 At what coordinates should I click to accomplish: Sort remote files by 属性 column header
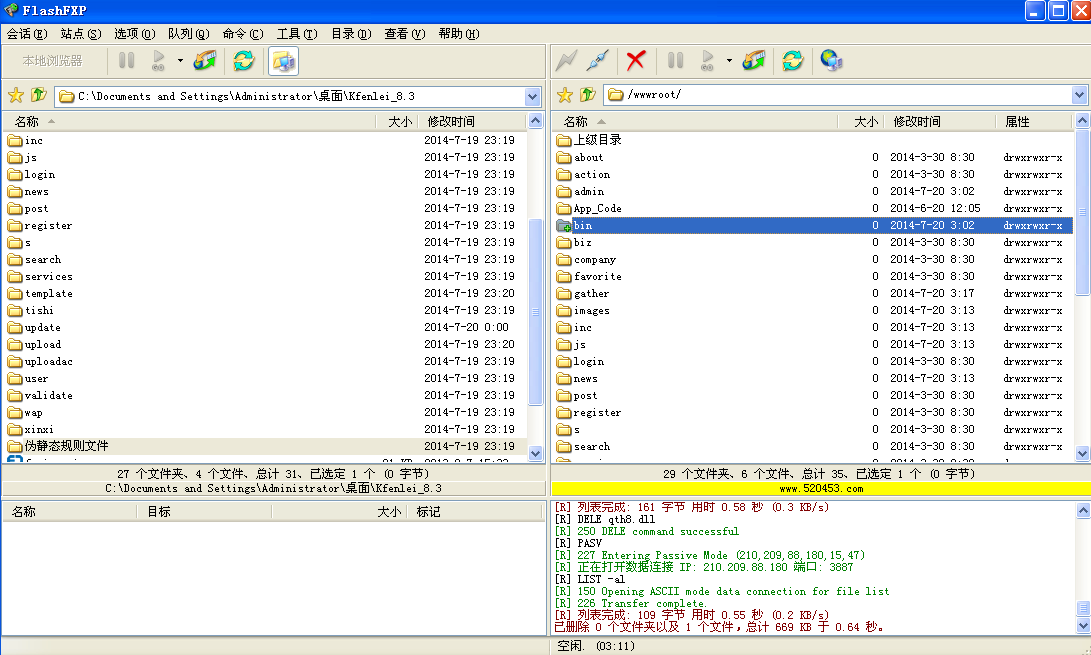(x=1017, y=121)
